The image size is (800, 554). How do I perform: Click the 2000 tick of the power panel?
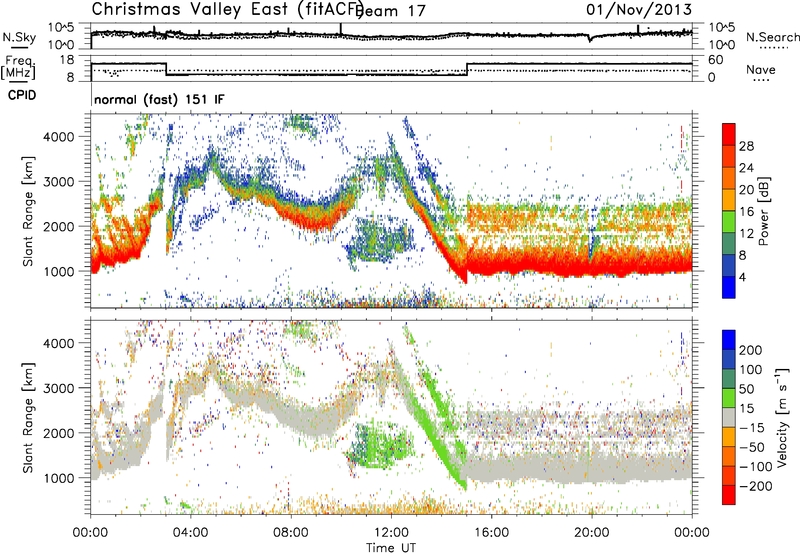point(58,226)
